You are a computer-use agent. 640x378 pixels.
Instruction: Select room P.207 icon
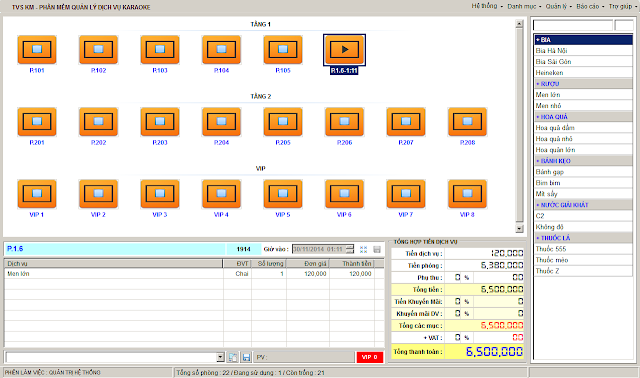406,121
